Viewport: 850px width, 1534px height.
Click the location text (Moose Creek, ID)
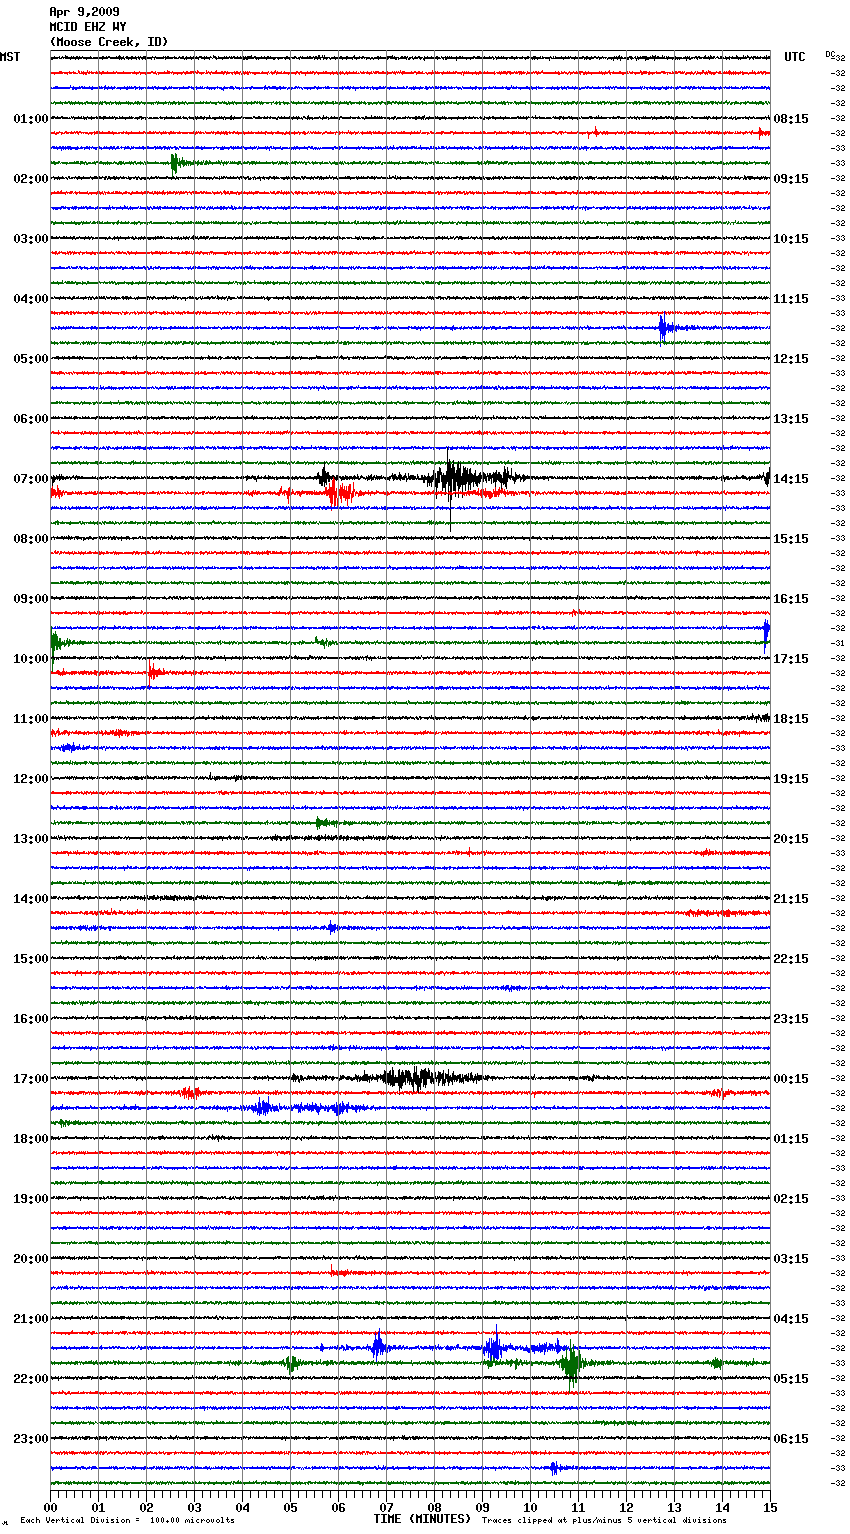coord(109,42)
